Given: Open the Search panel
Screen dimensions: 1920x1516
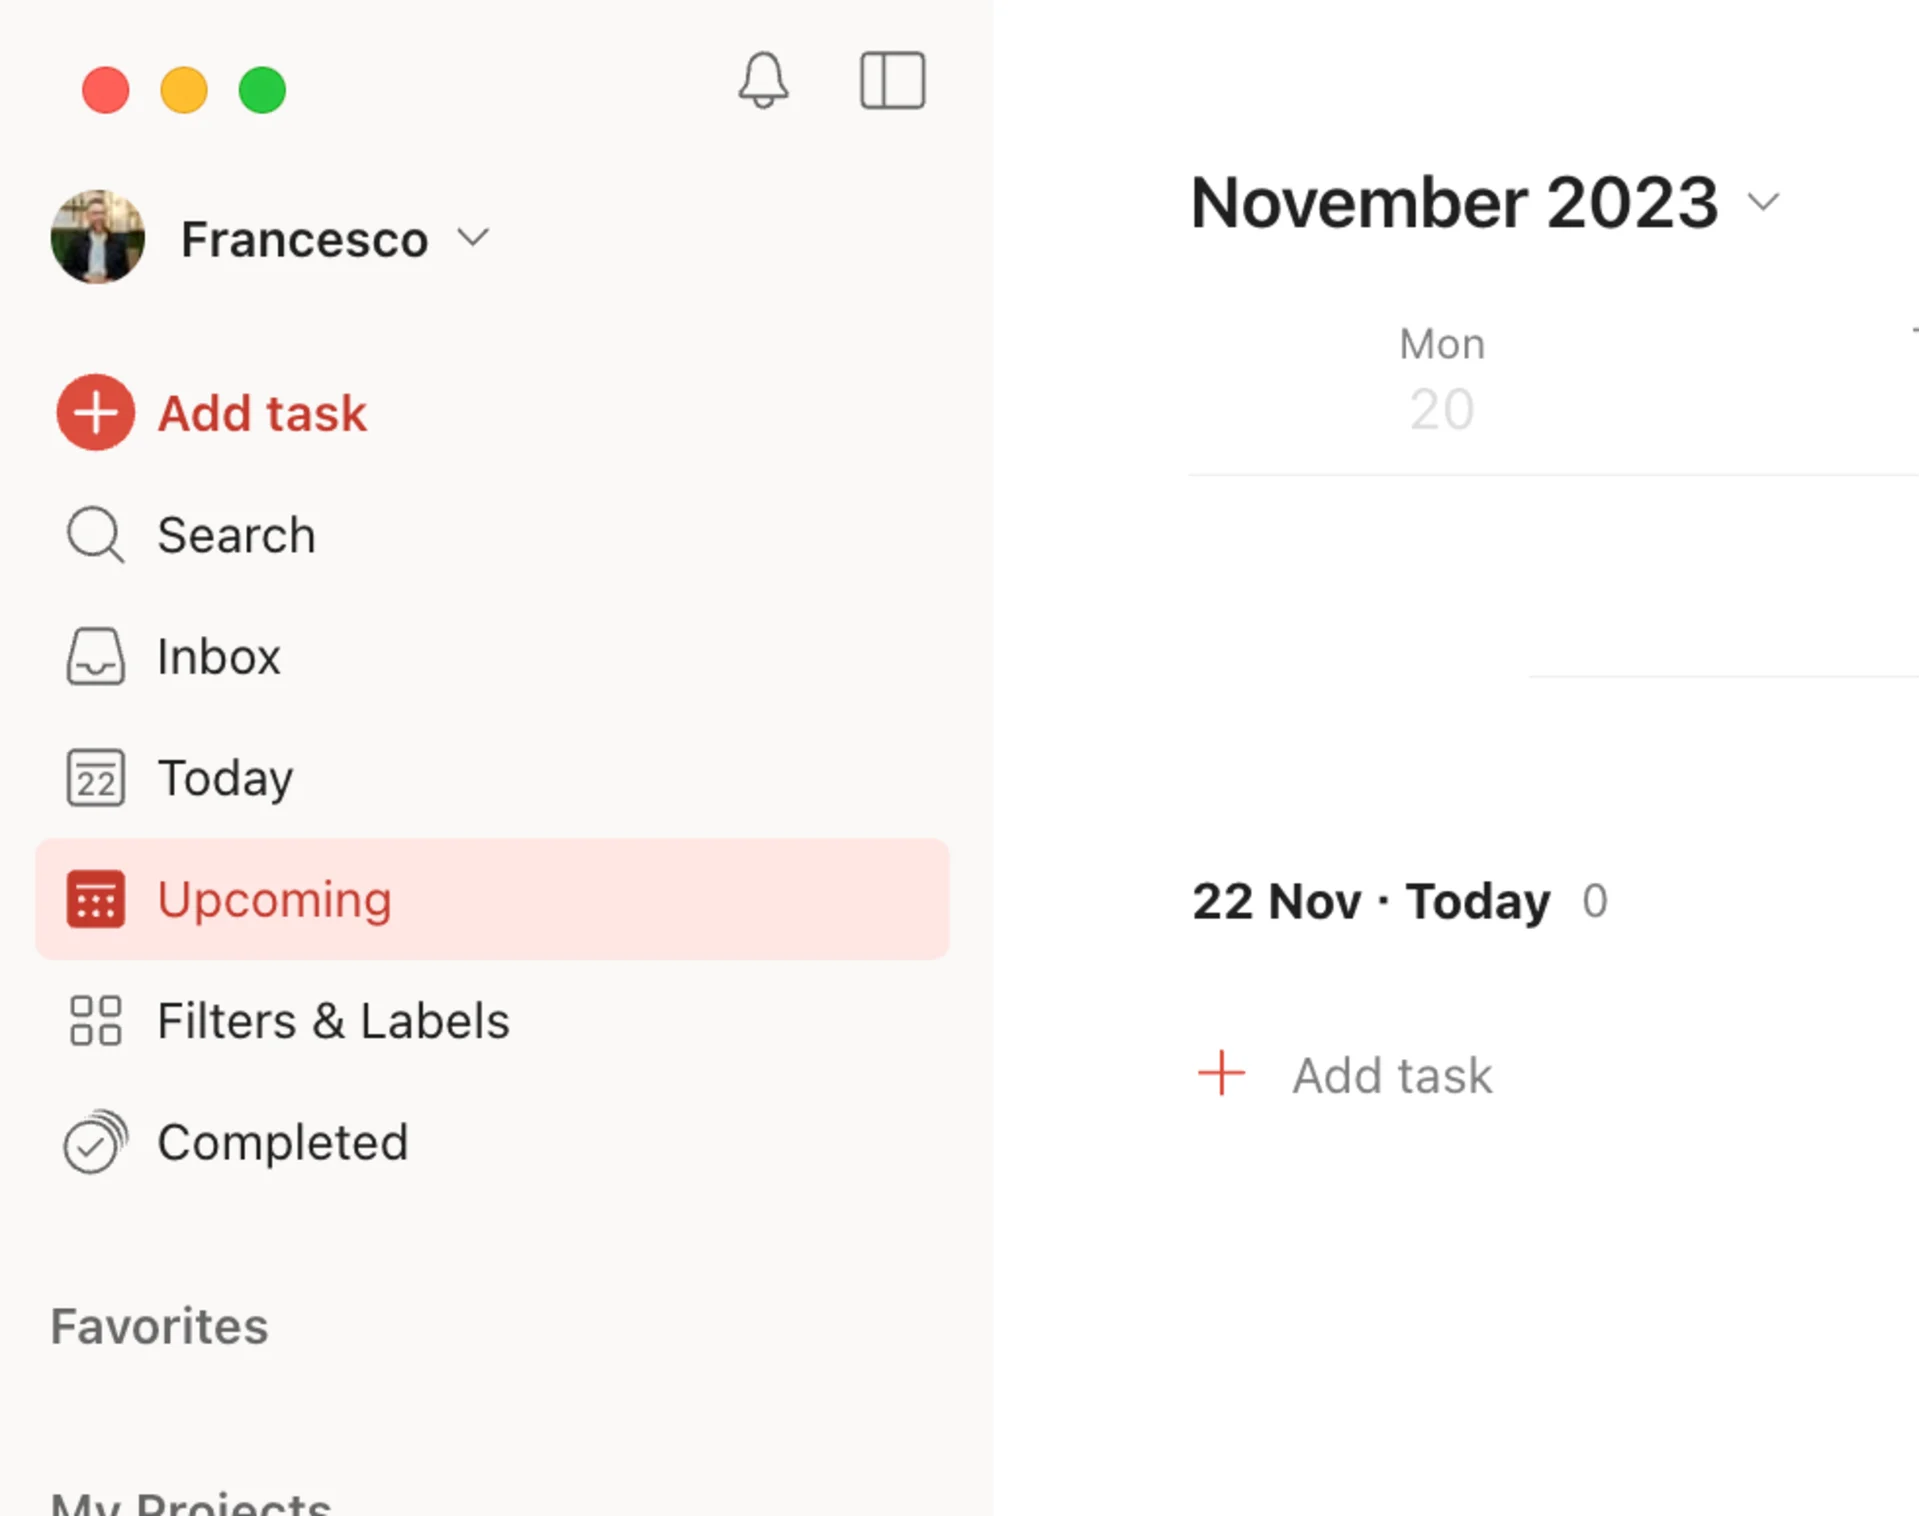Looking at the screenshot, I should (235, 535).
